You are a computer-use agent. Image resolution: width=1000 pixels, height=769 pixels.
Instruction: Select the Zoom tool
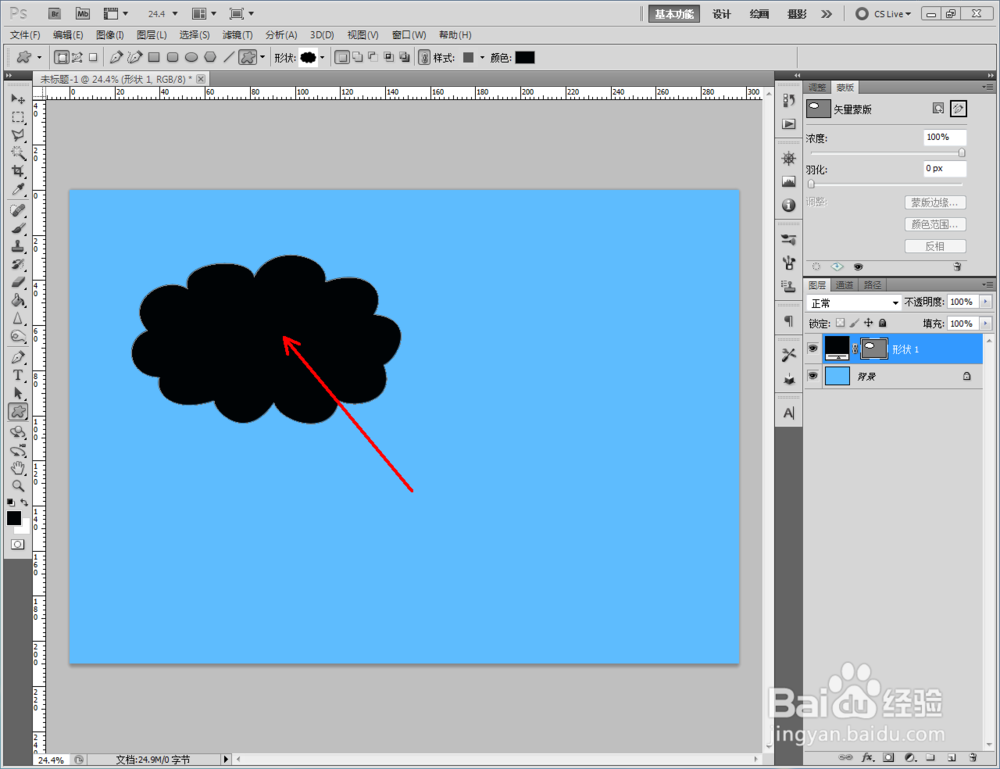point(18,487)
